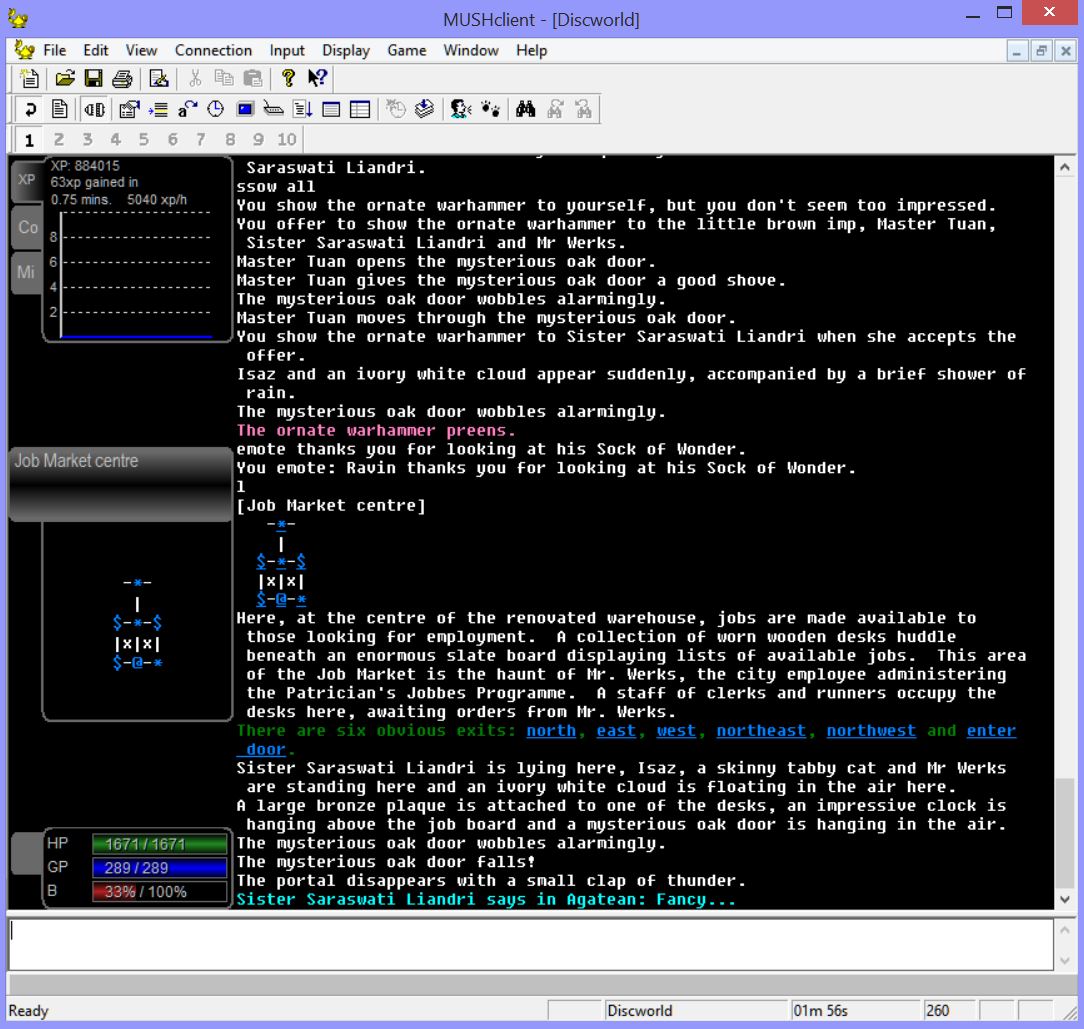1084x1029 pixels.
Task: Click the list with down-arrow icon
Action: coord(303,109)
